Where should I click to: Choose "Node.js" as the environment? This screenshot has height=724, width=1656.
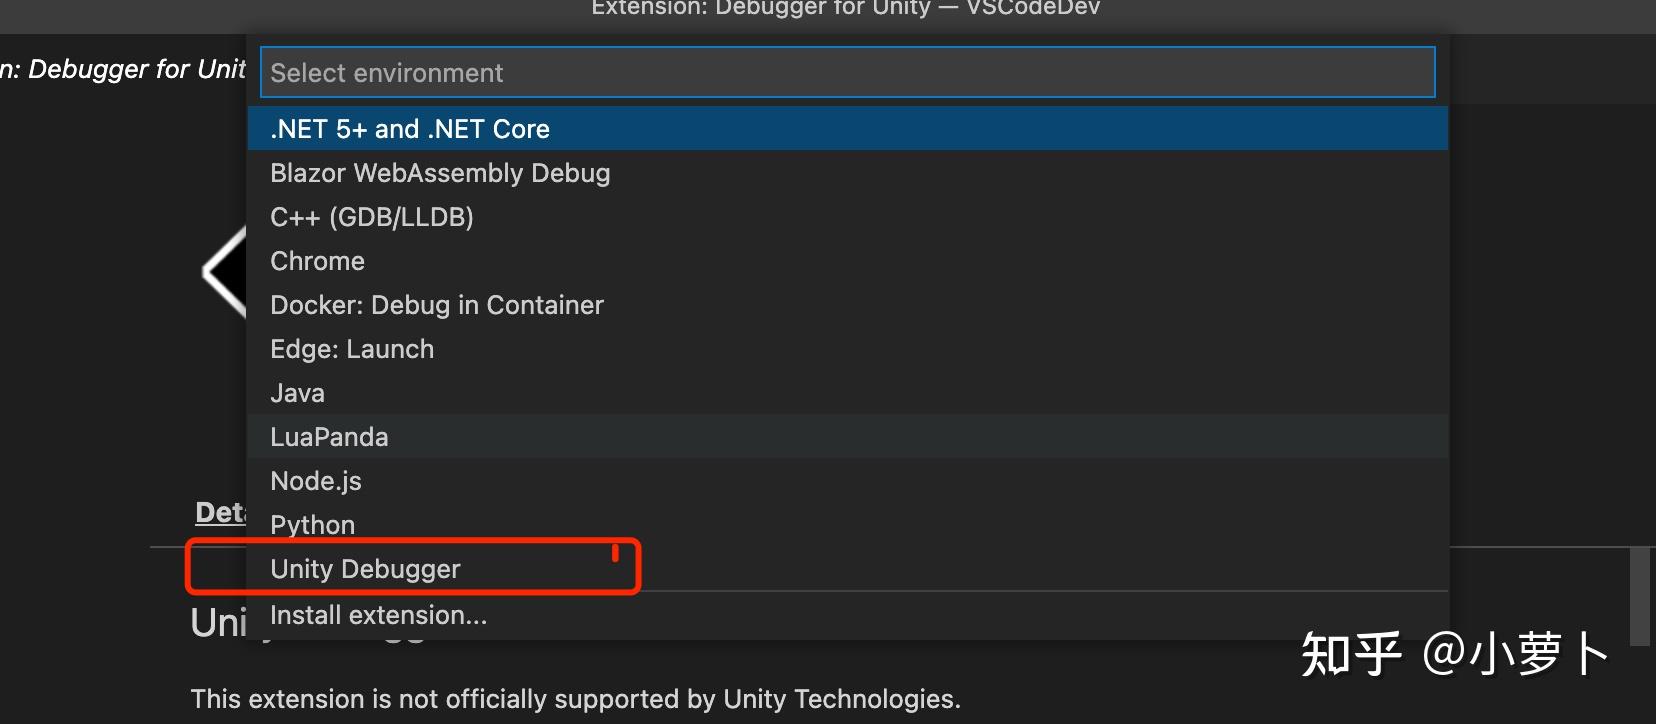tap(316, 480)
